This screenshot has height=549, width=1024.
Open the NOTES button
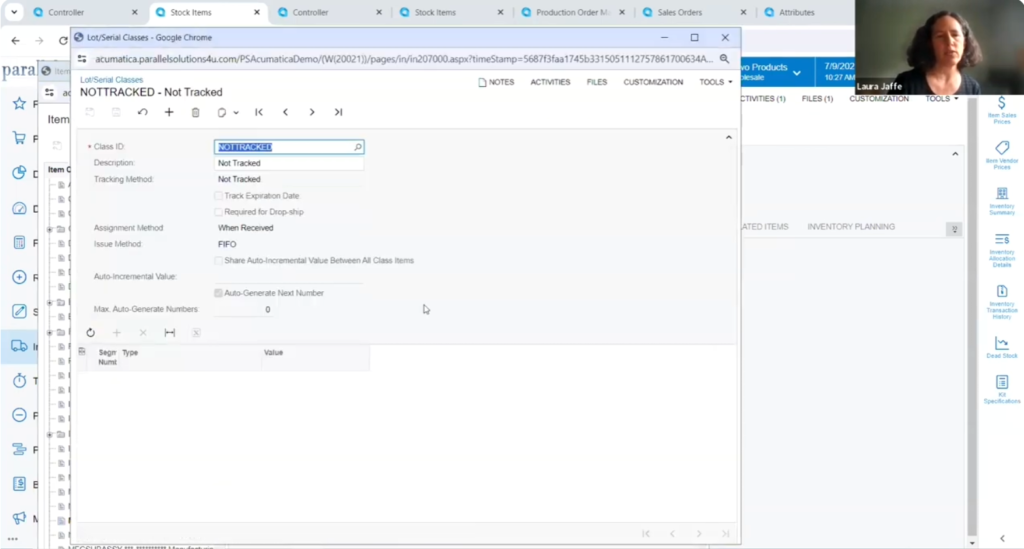pyautogui.click(x=496, y=82)
